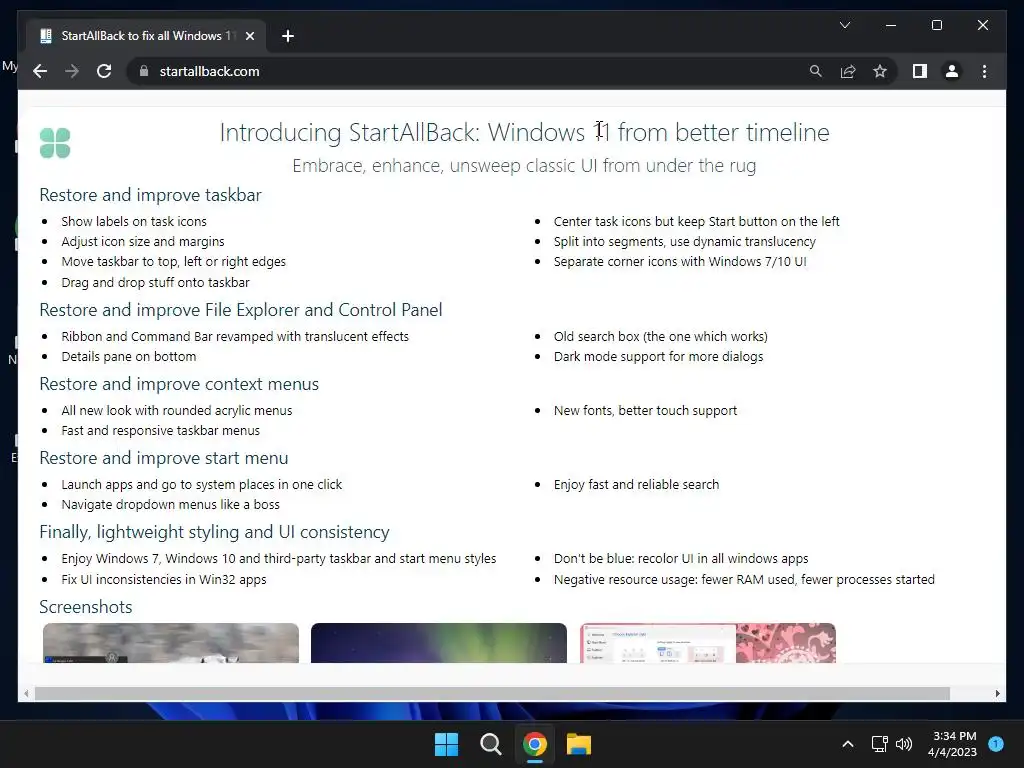Click 'Restore and improve taskbar' heading
The width and height of the screenshot is (1024, 768).
tap(150, 195)
